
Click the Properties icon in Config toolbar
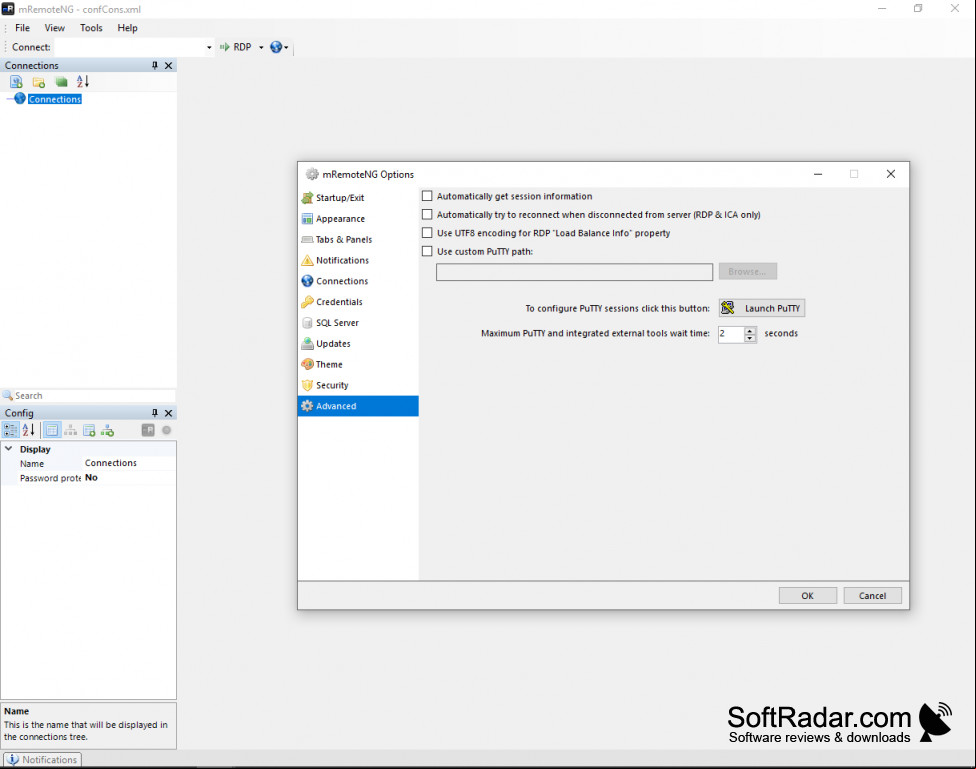pyautogui.click(x=52, y=430)
